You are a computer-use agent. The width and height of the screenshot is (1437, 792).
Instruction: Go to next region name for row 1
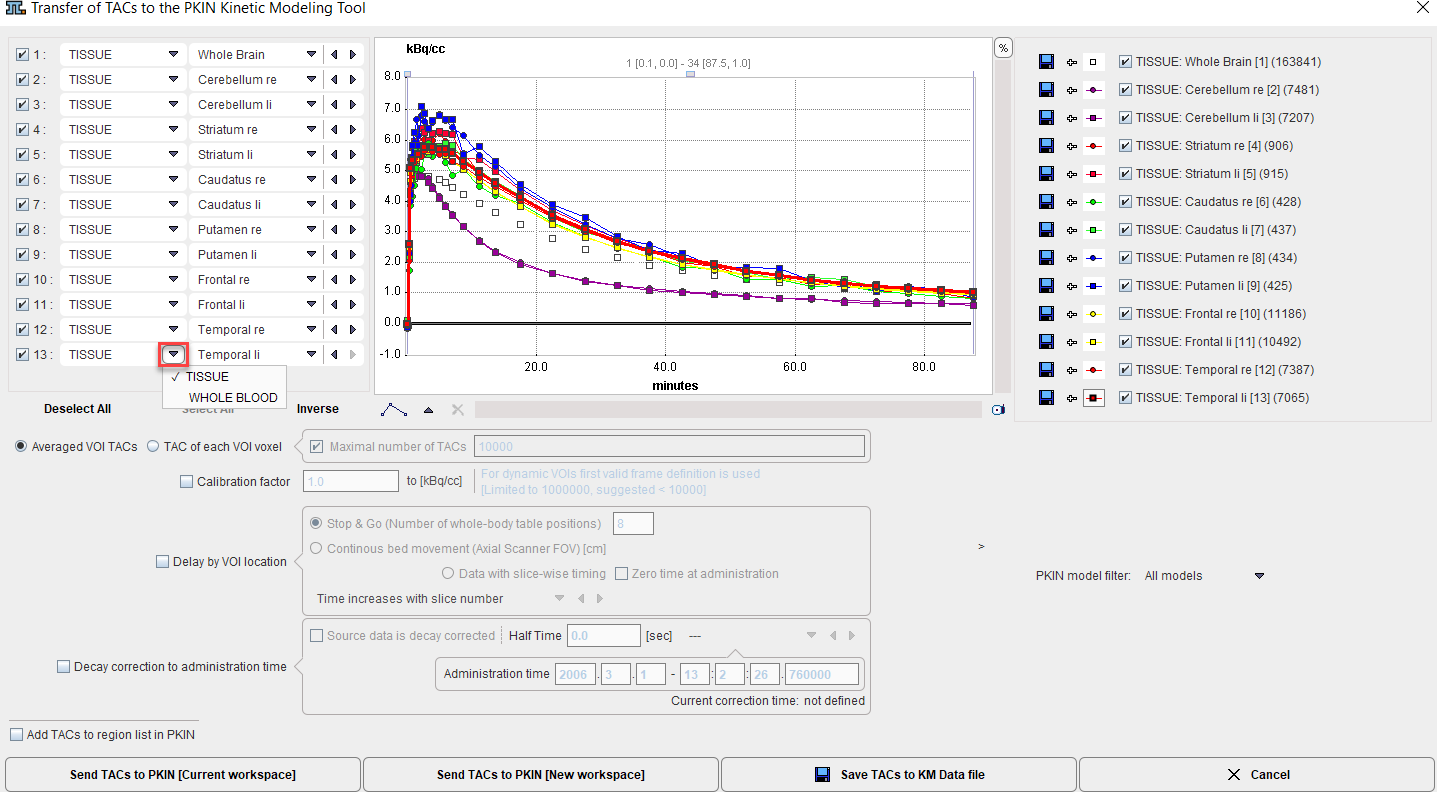coord(352,55)
